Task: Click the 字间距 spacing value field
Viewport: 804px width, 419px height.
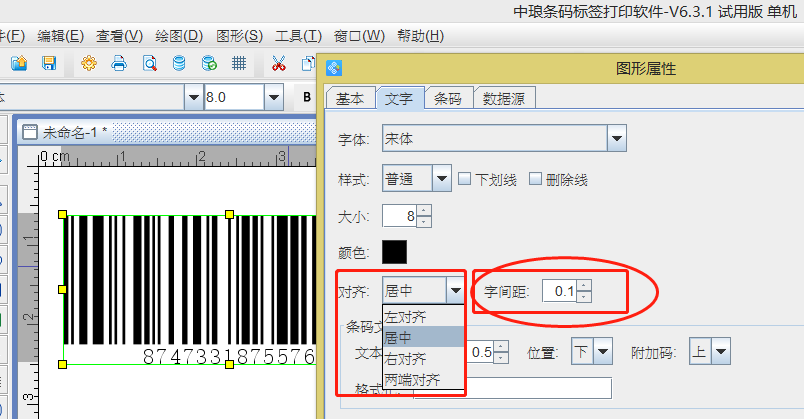Action: (x=559, y=292)
